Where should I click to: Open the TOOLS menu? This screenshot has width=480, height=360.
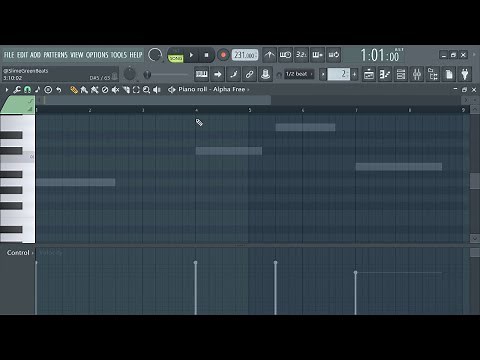coord(119,55)
